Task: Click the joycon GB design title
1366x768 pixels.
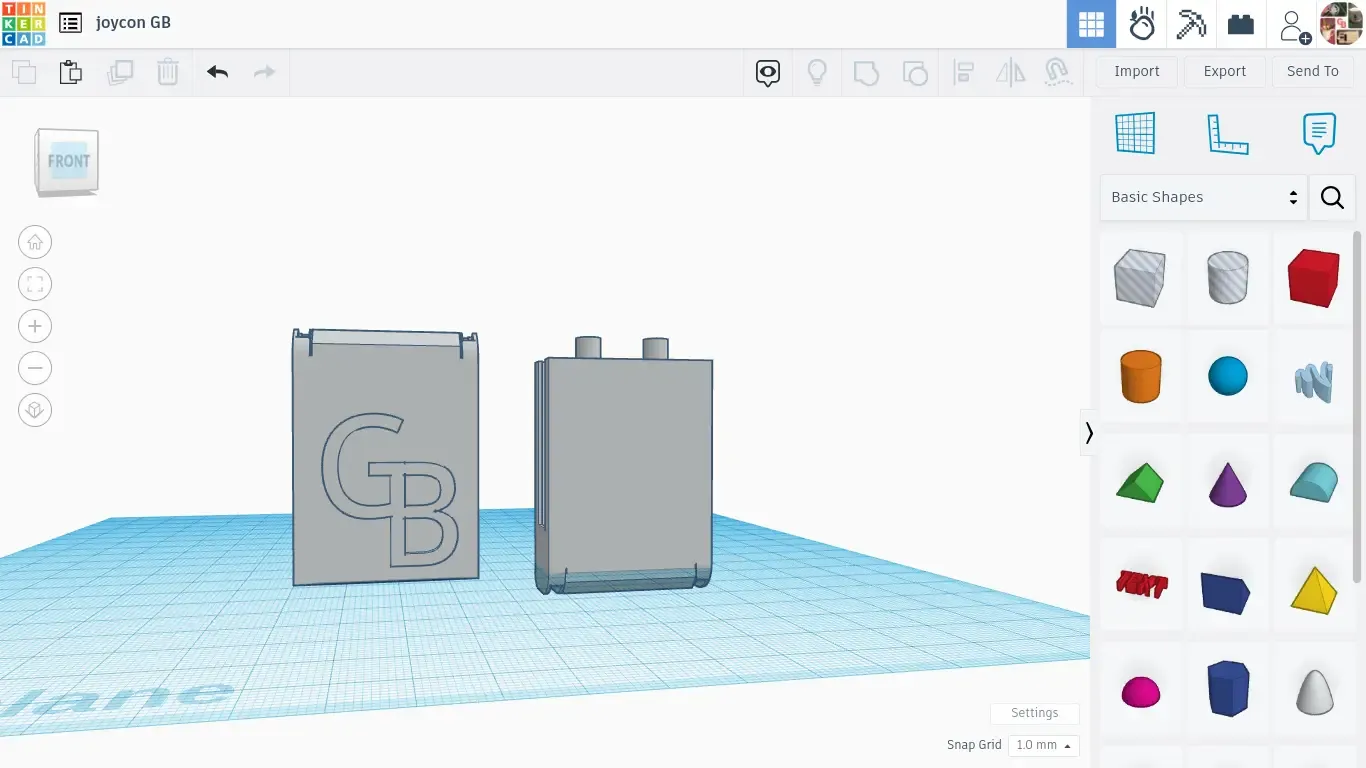Action: (x=133, y=23)
